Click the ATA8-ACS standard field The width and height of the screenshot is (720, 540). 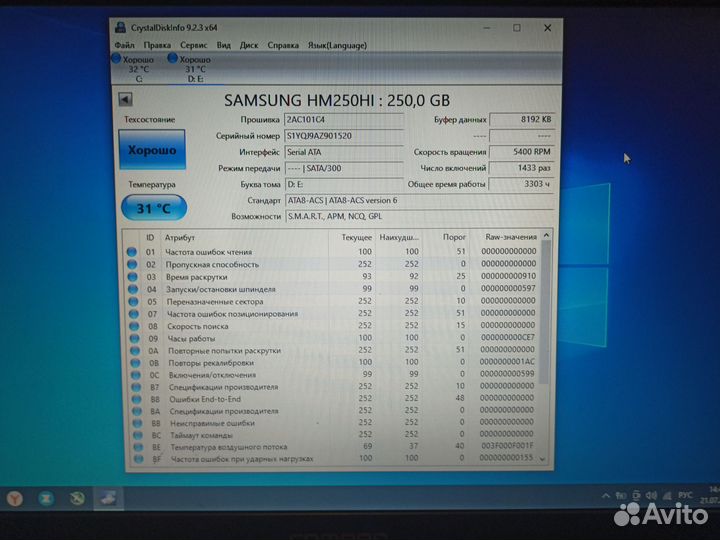pyautogui.click(x=419, y=200)
